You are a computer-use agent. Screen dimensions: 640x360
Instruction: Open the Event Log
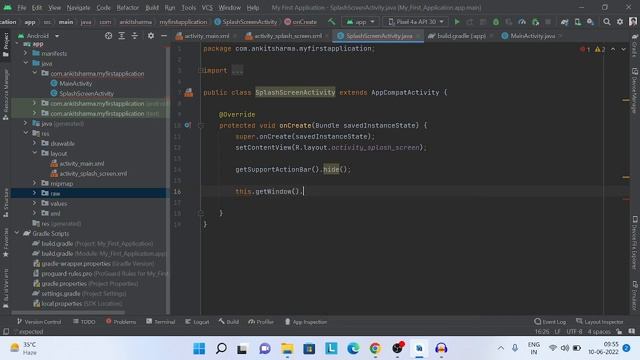[550, 322]
